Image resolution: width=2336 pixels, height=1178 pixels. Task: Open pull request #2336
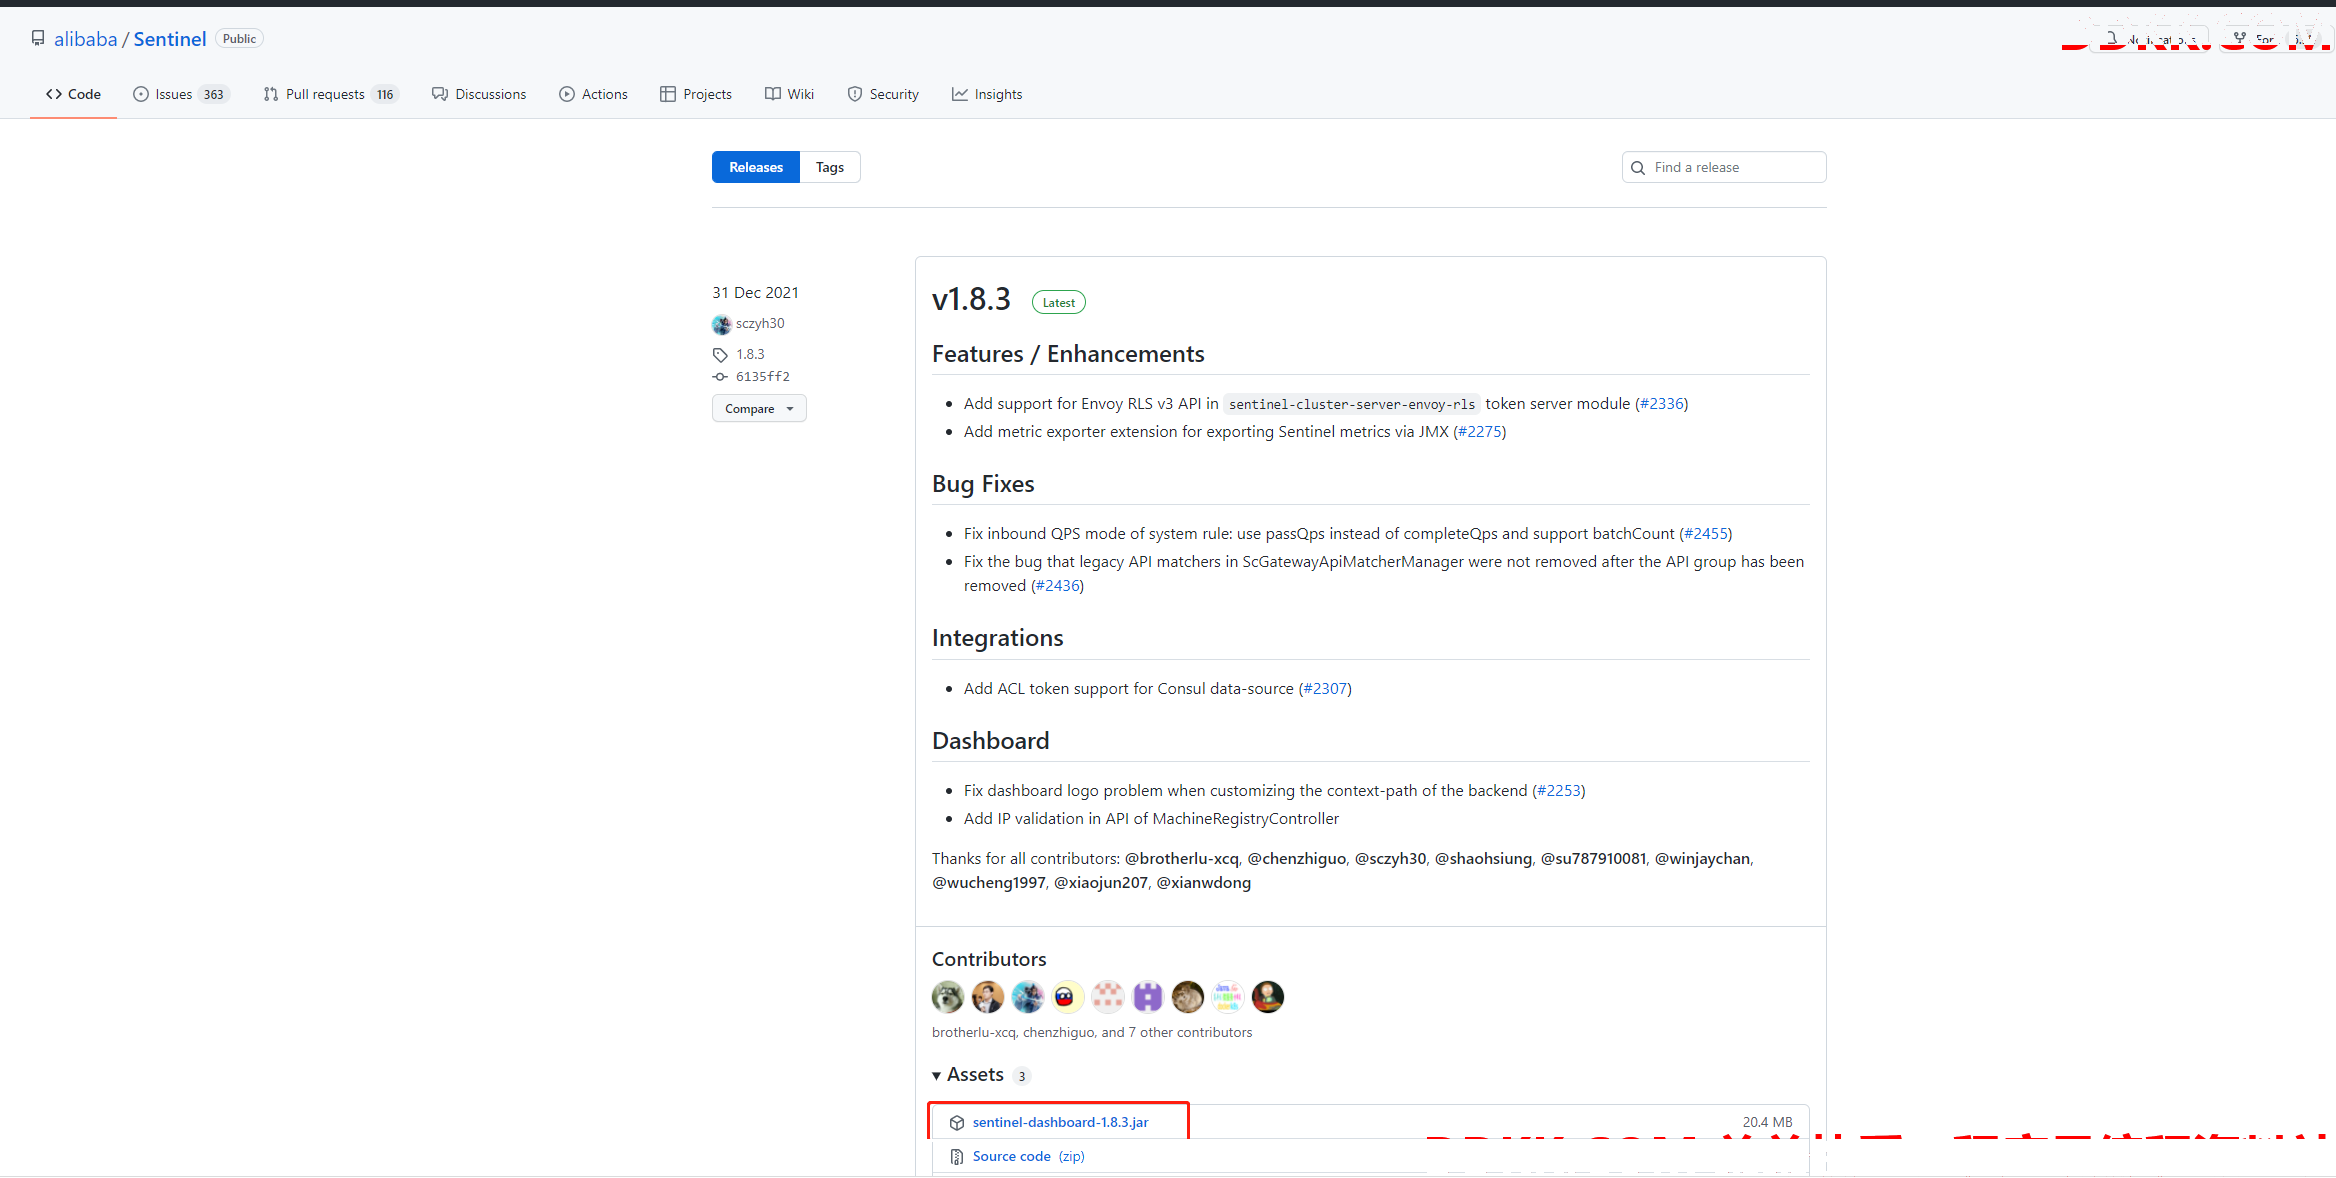1662,403
